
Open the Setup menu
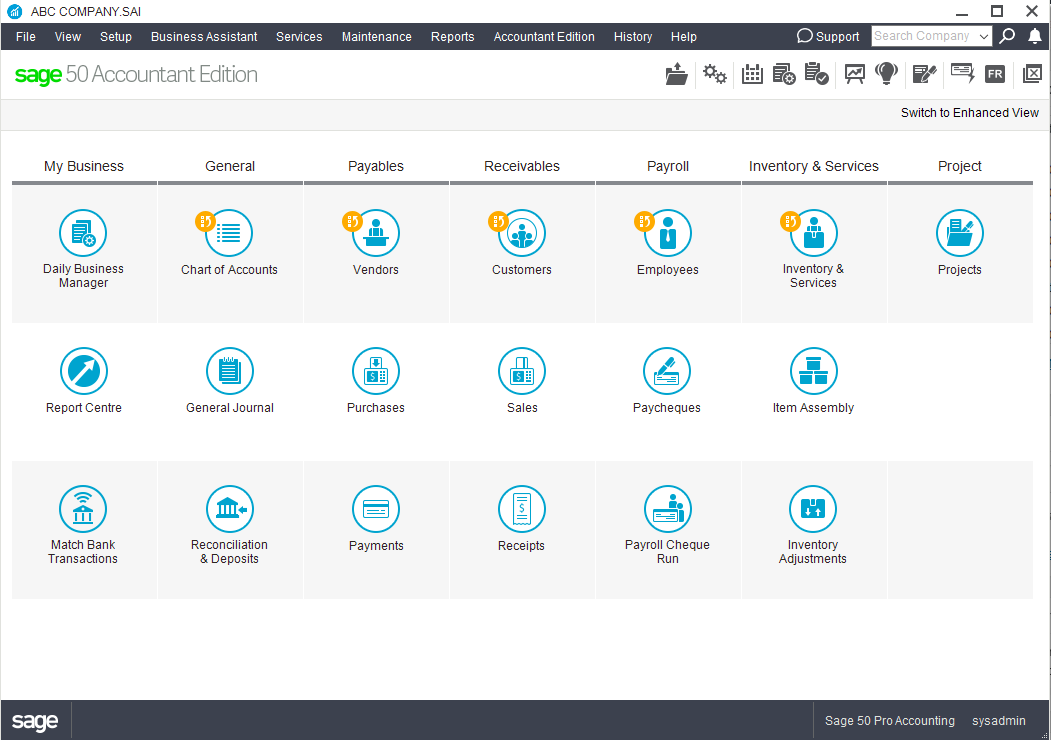[116, 37]
